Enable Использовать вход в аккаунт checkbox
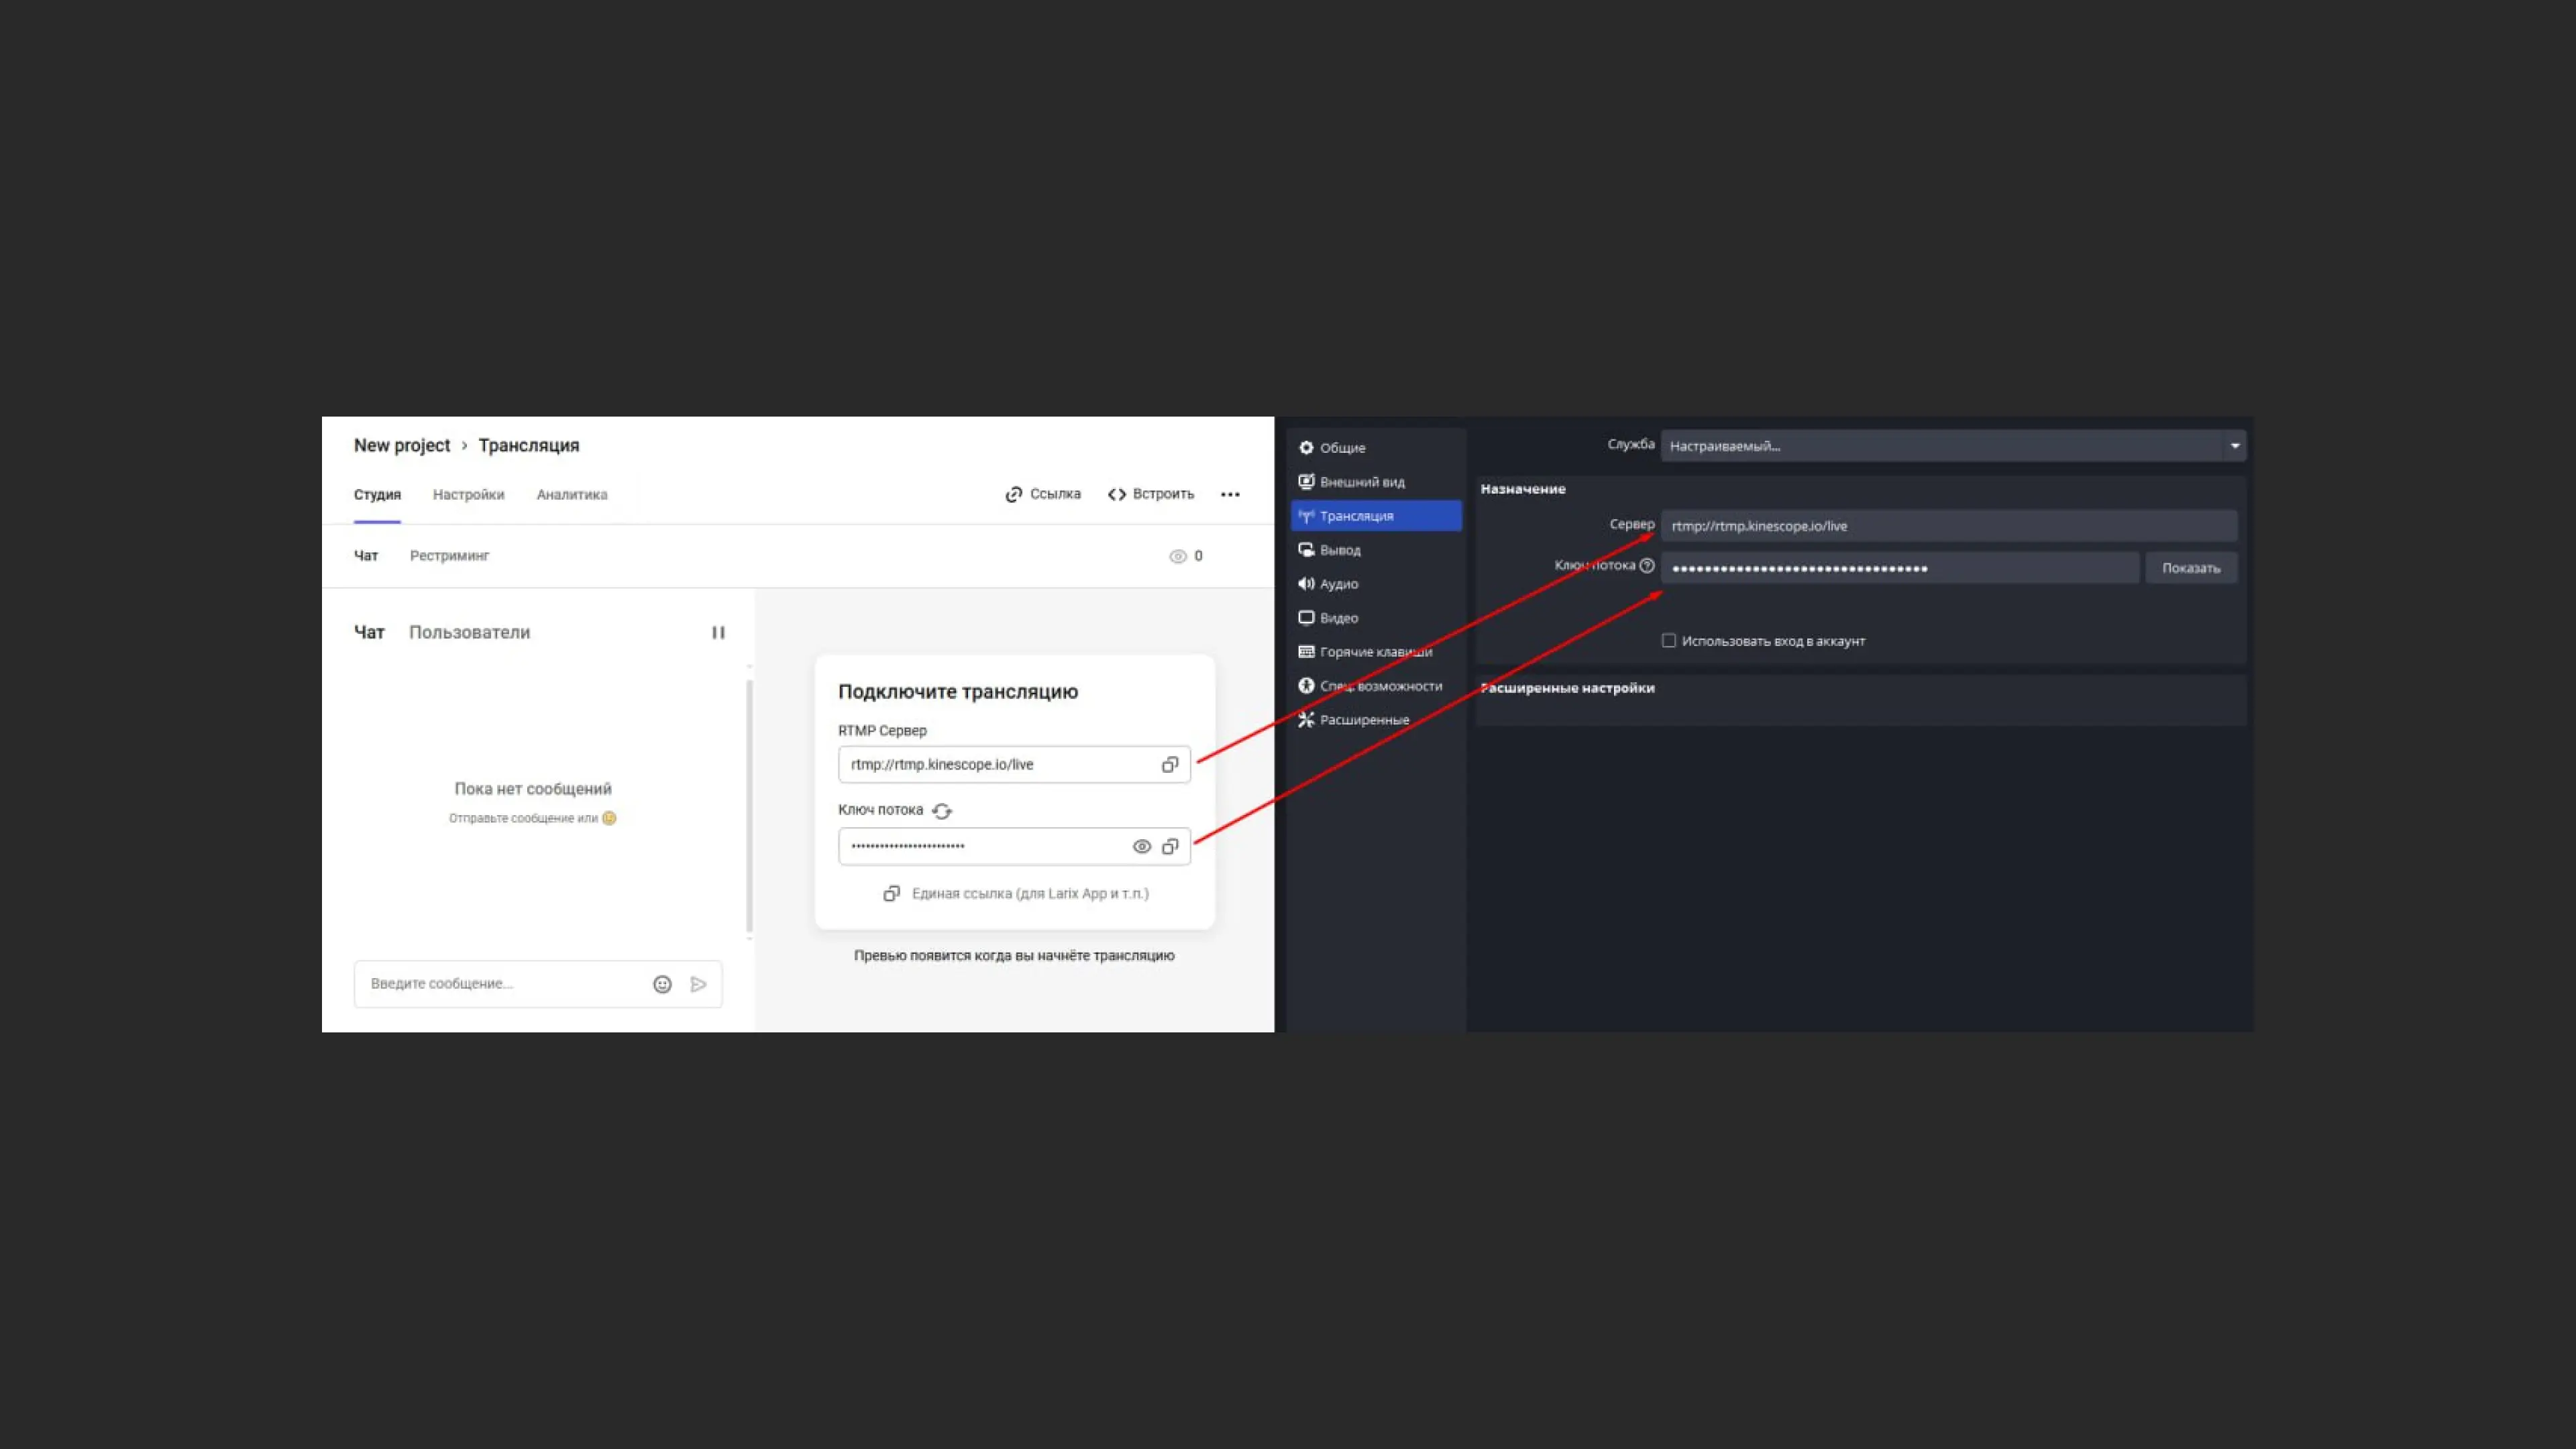The image size is (2576, 1449). point(1669,641)
